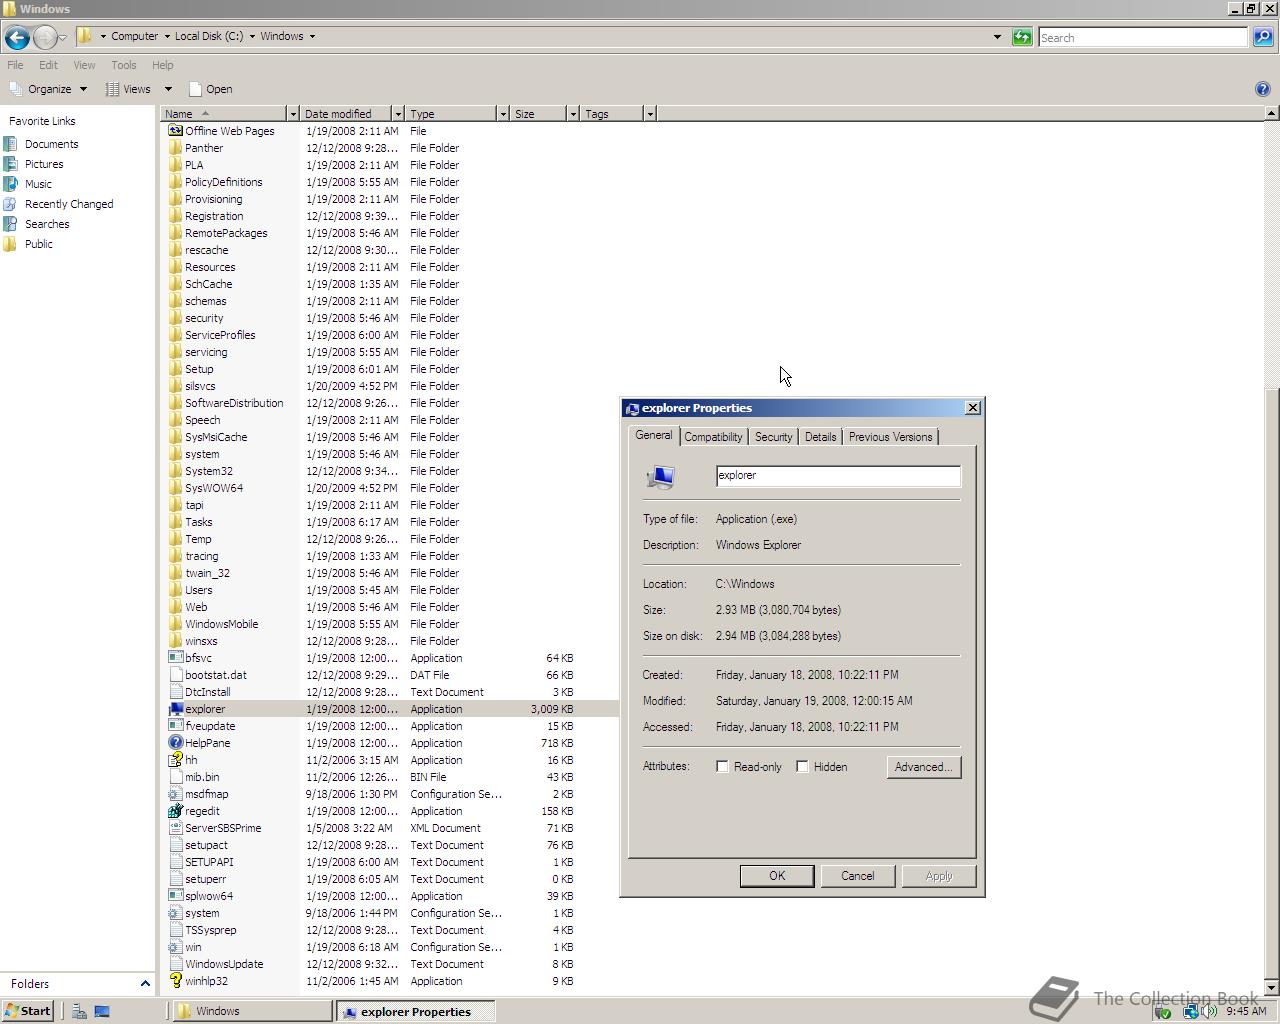Open Public favorite link
The width and height of the screenshot is (1280, 1024).
pyautogui.click(x=39, y=244)
